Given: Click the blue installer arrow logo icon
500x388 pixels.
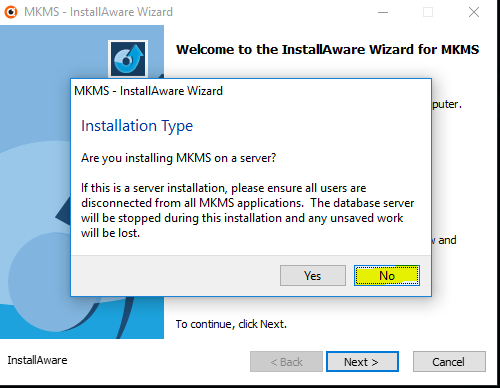Looking at the screenshot, I should point(128,59).
